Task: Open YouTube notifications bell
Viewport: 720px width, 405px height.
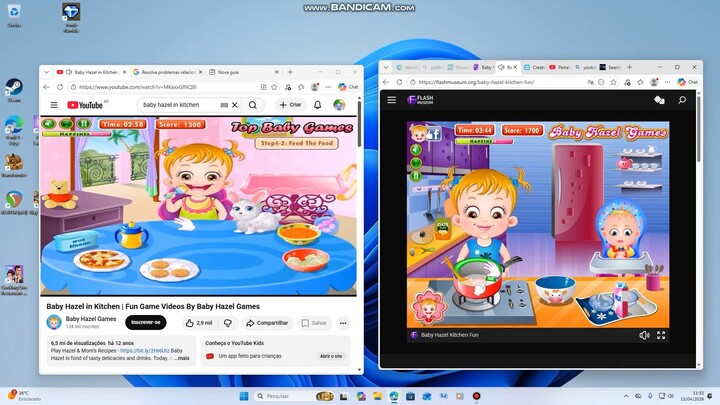Action: (318, 105)
